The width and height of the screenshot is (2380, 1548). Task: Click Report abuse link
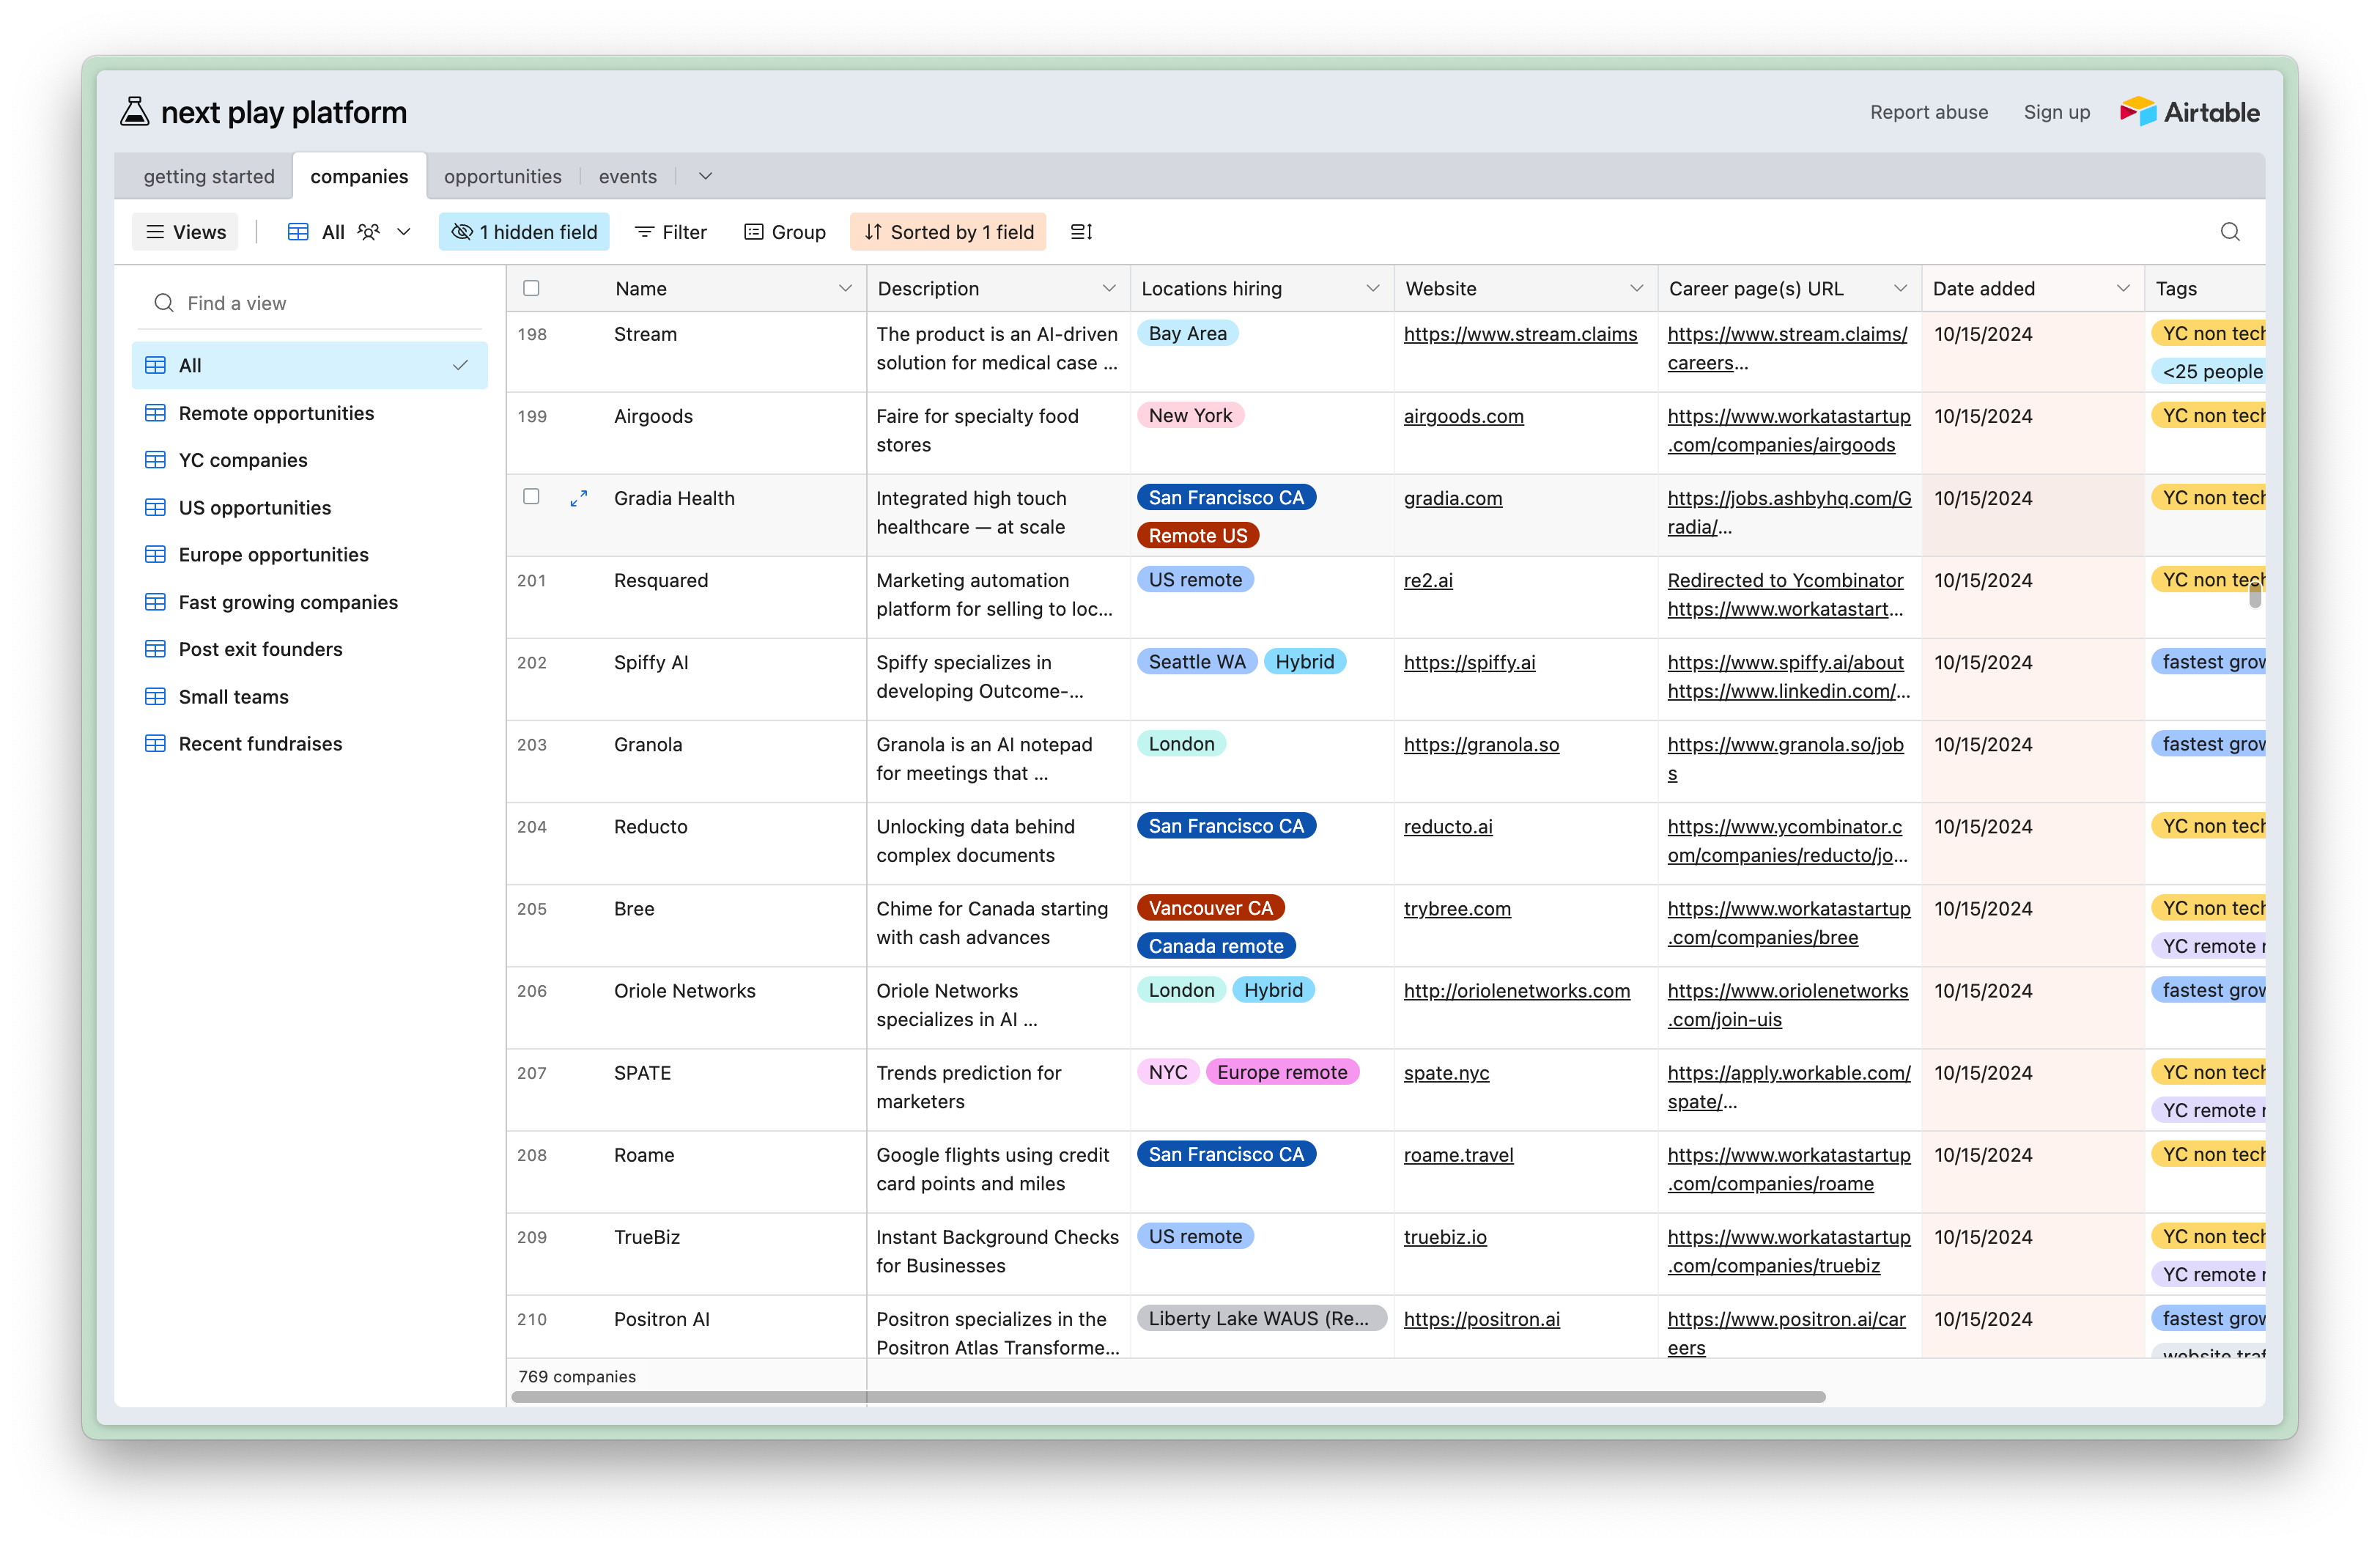pyautogui.click(x=1929, y=112)
